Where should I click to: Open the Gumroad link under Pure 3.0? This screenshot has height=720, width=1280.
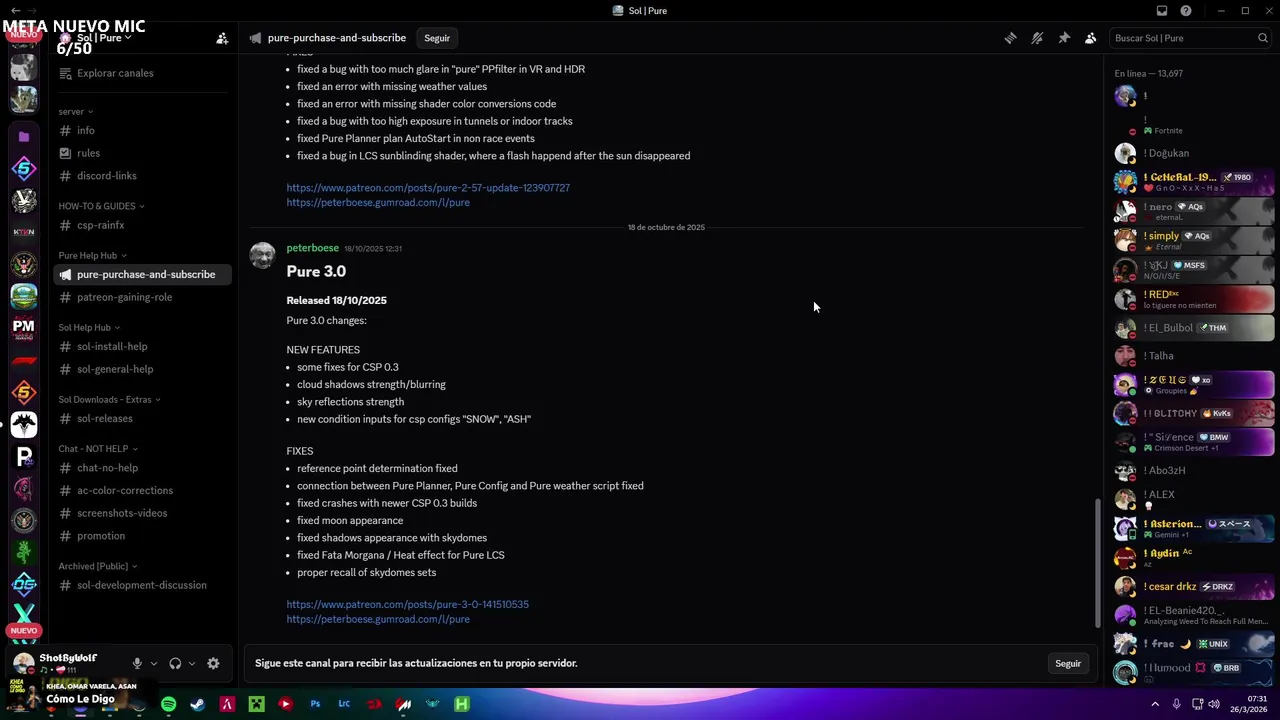tap(378, 619)
